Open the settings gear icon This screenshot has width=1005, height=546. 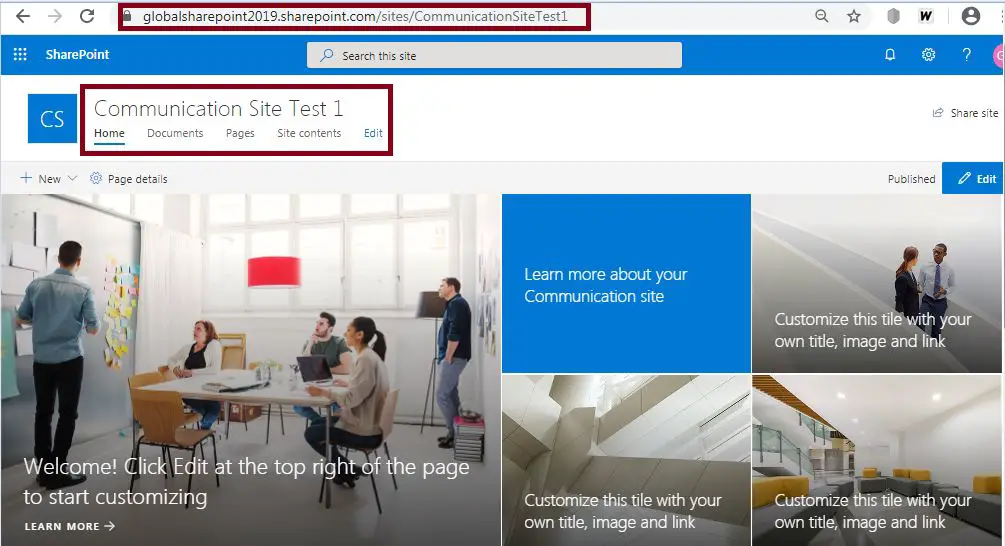pos(928,54)
